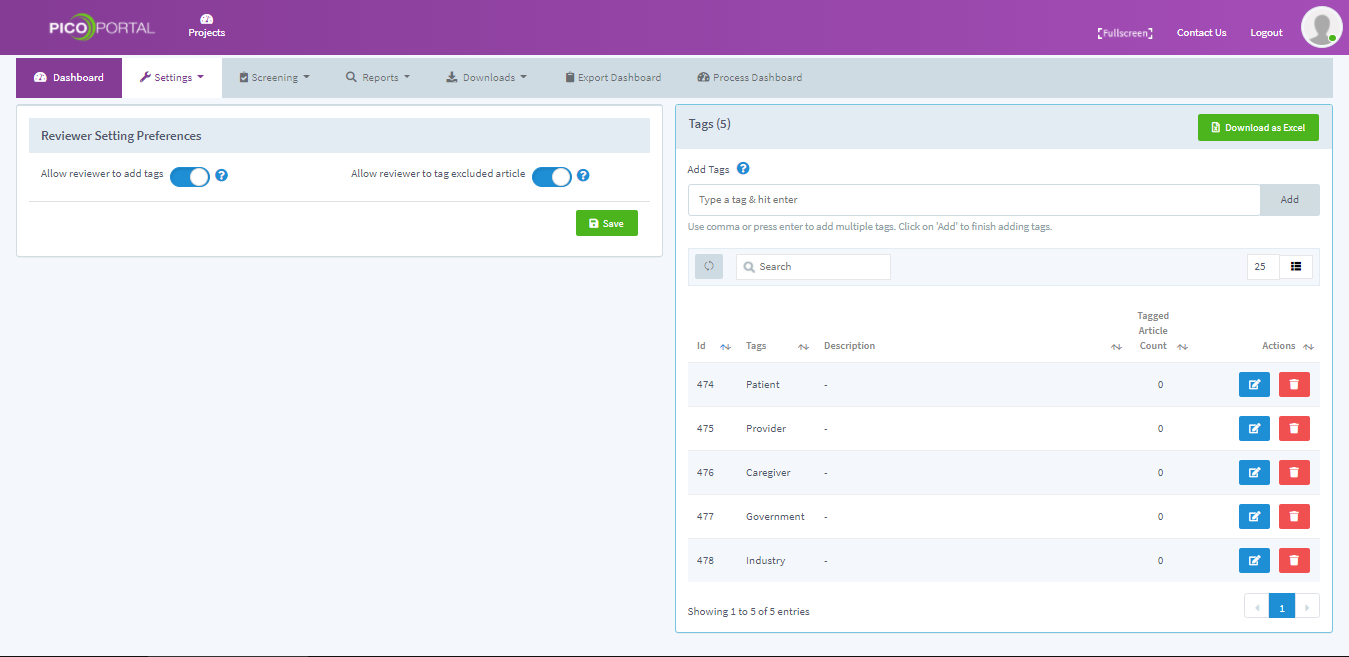The image size is (1349, 657).
Task: Open the Screening dropdown menu
Action: pos(275,77)
